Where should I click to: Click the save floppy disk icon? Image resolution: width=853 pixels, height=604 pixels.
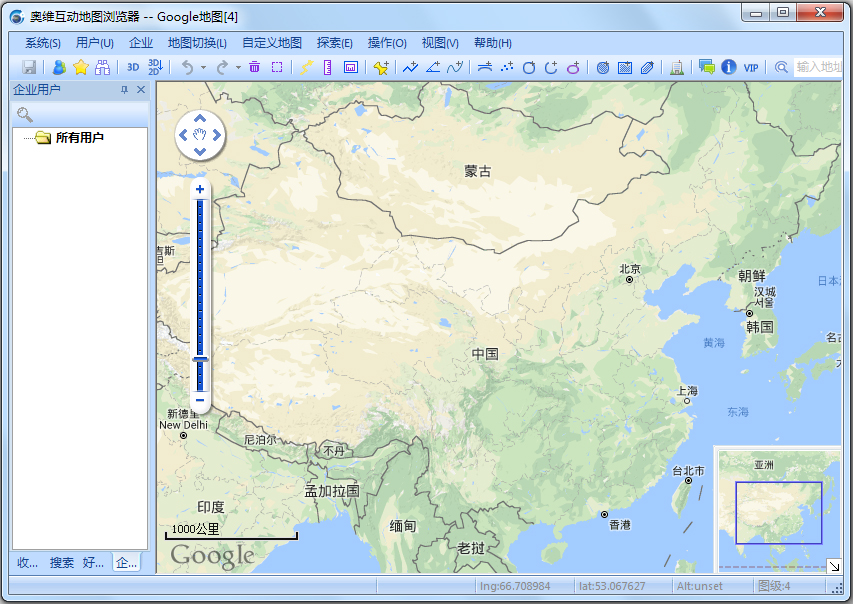[29, 67]
